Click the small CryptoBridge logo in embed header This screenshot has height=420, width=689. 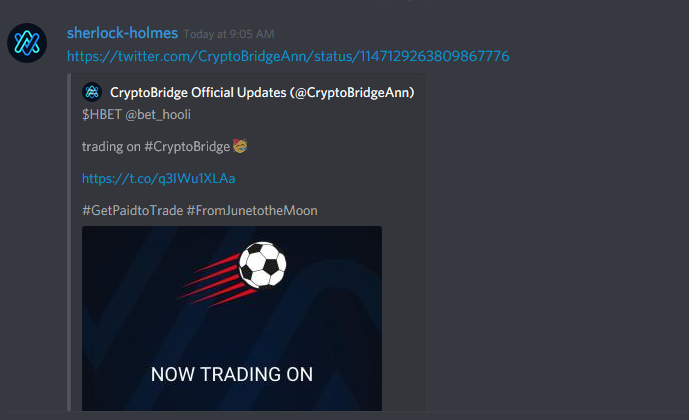pos(92,92)
